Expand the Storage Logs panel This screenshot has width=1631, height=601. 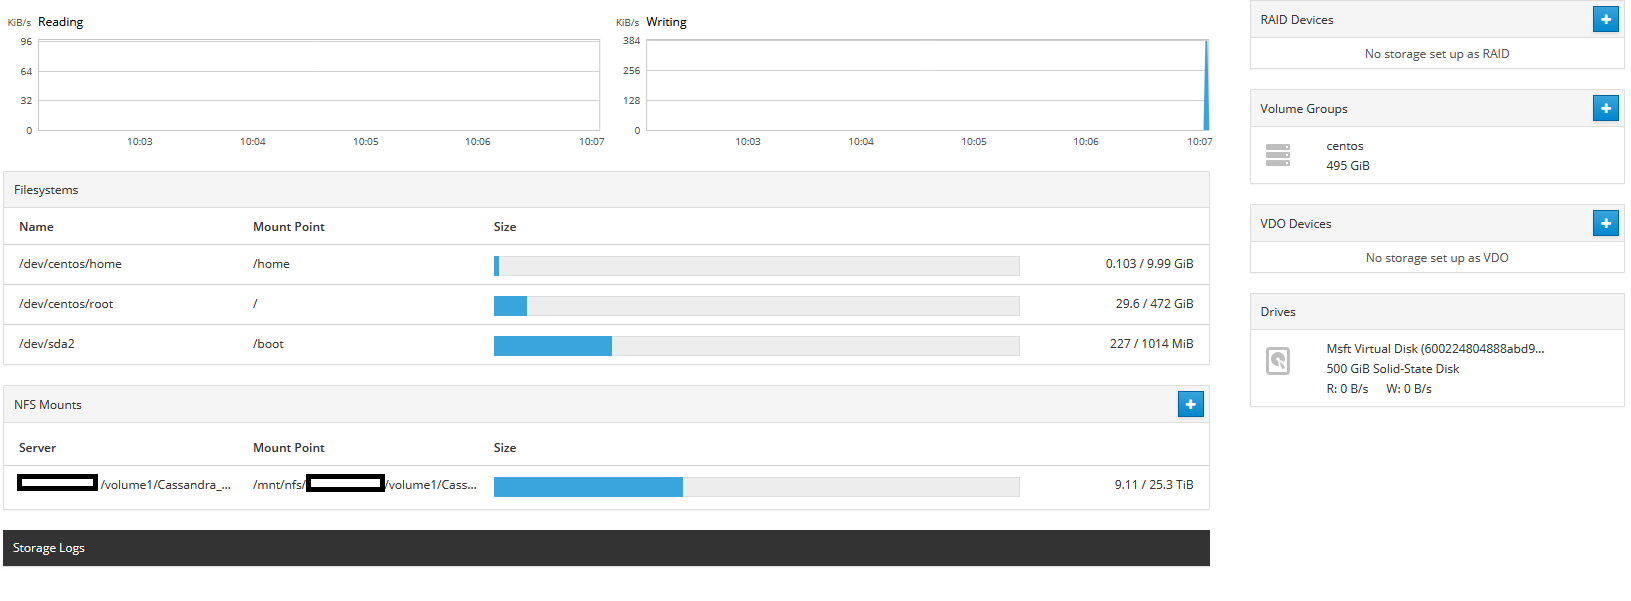(606, 548)
